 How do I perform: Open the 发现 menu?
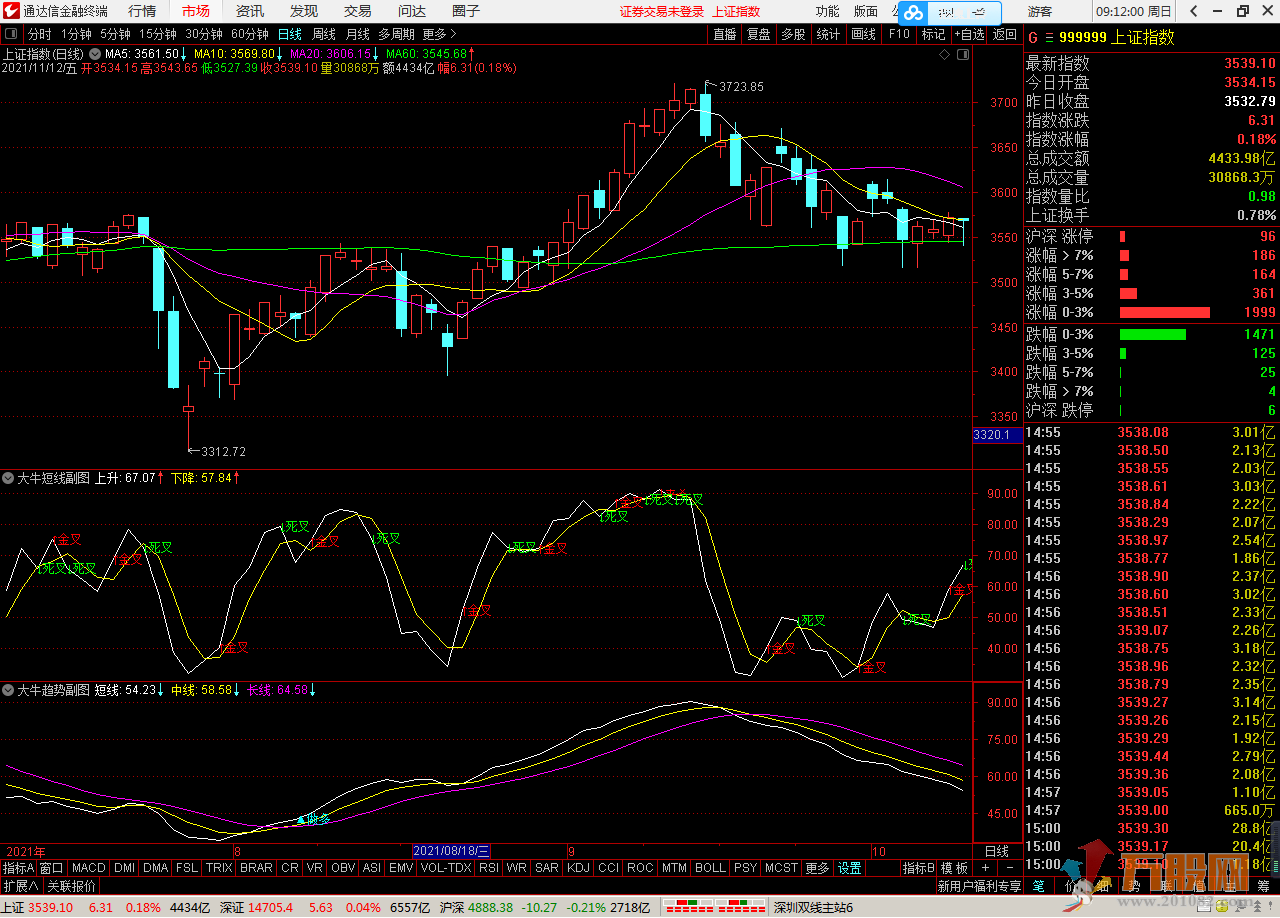[x=304, y=11]
